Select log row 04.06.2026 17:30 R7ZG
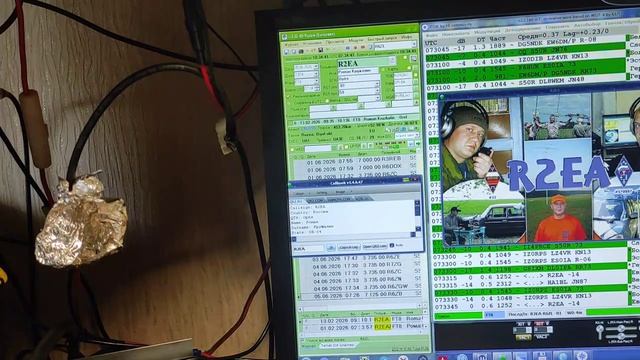 [x=359, y=265]
